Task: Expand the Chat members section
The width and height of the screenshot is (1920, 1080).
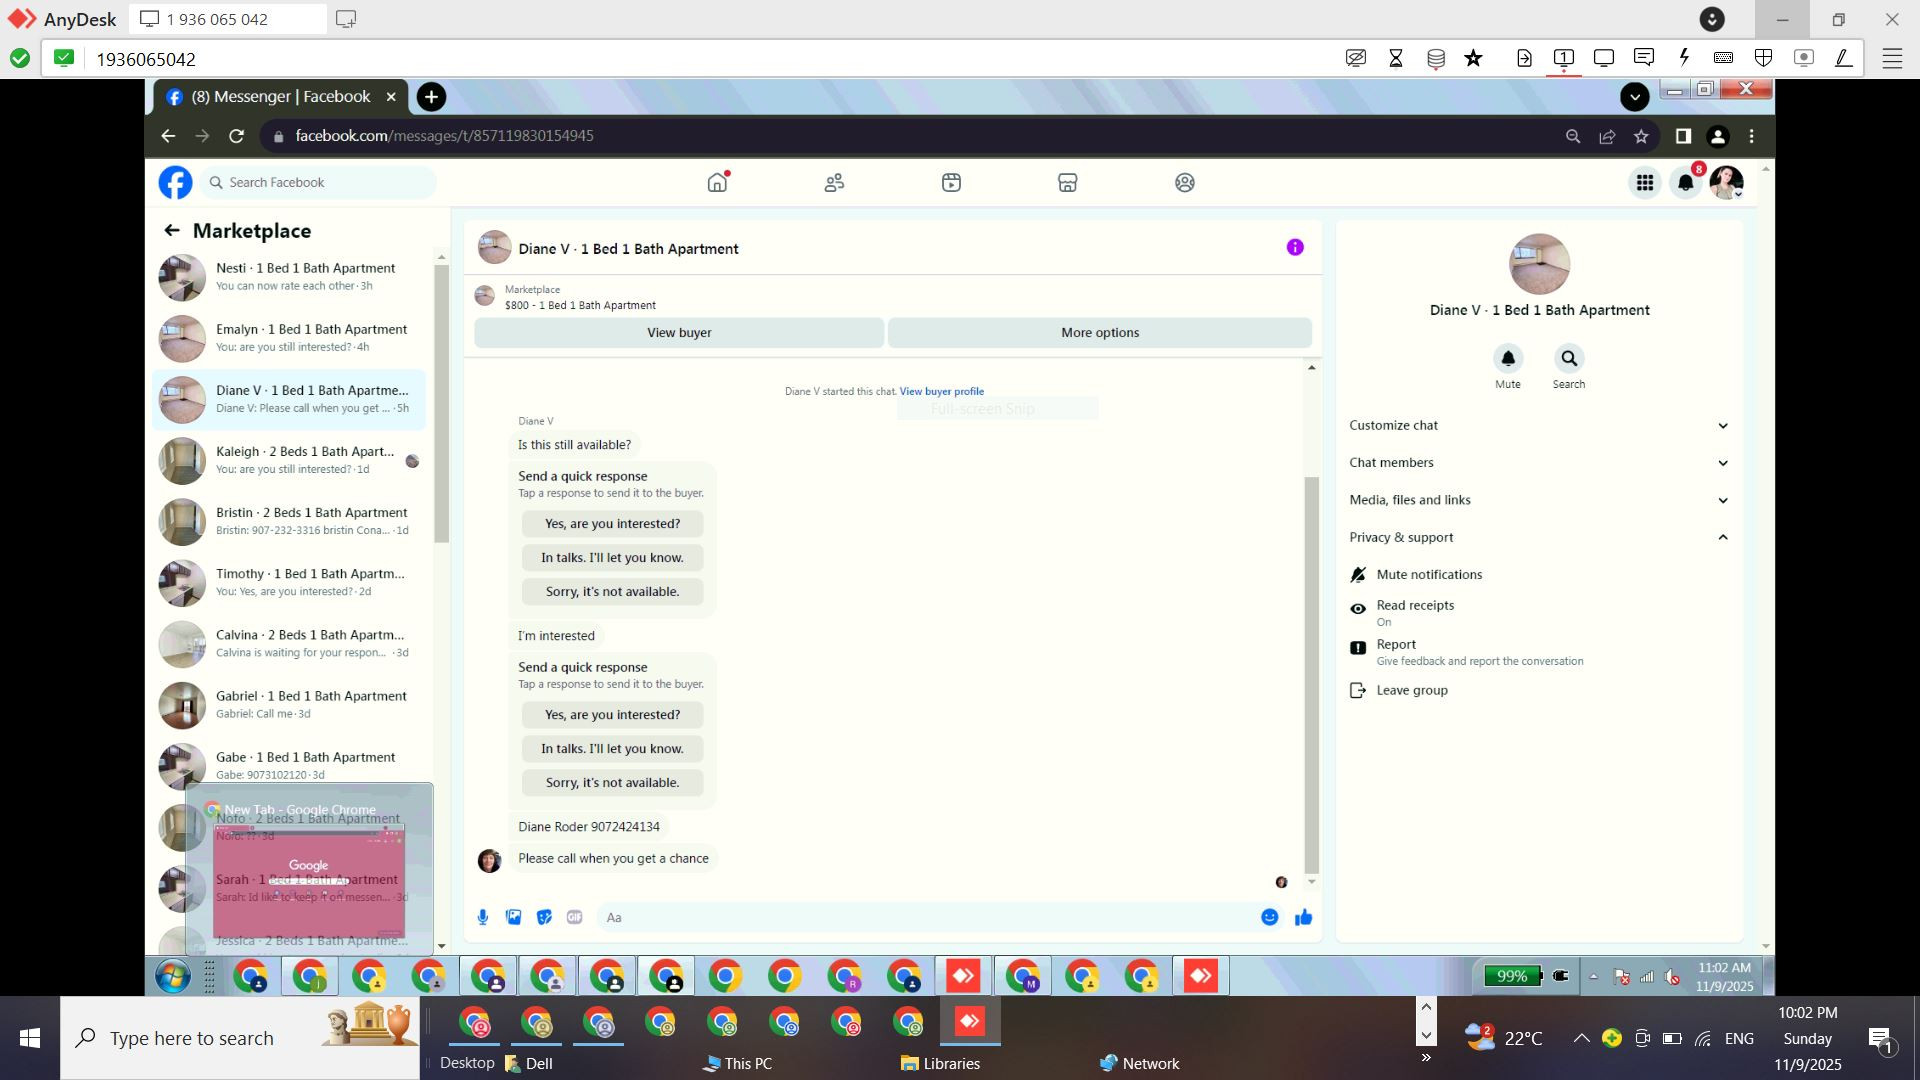Action: pyautogui.click(x=1538, y=463)
